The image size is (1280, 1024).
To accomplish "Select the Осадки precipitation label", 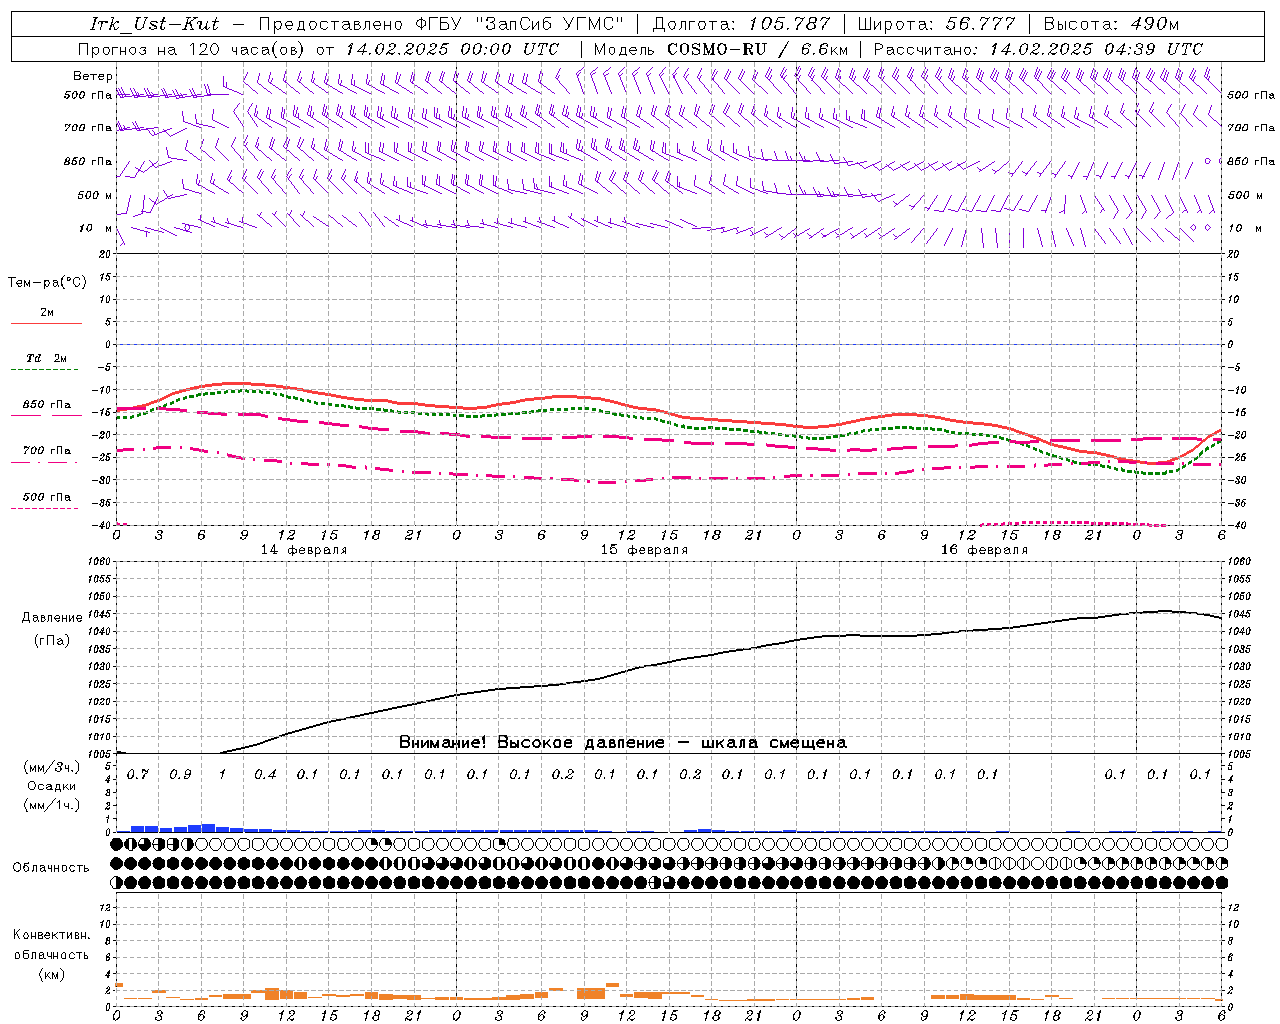I will (x=52, y=786).
